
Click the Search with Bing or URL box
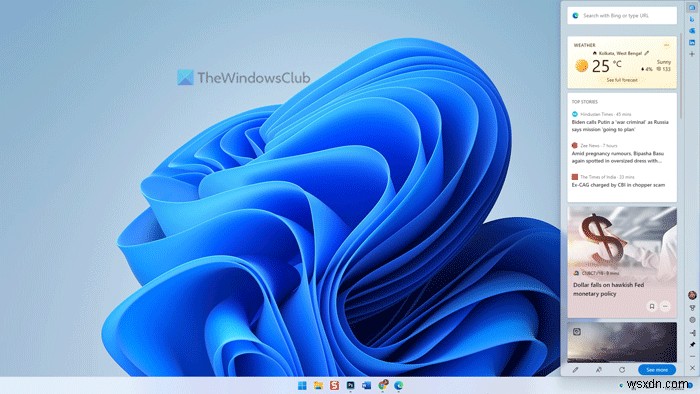coord(622,16)
